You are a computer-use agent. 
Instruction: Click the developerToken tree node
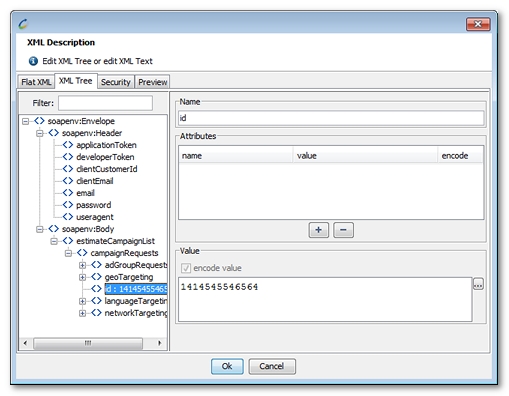[x=105, y=157]
